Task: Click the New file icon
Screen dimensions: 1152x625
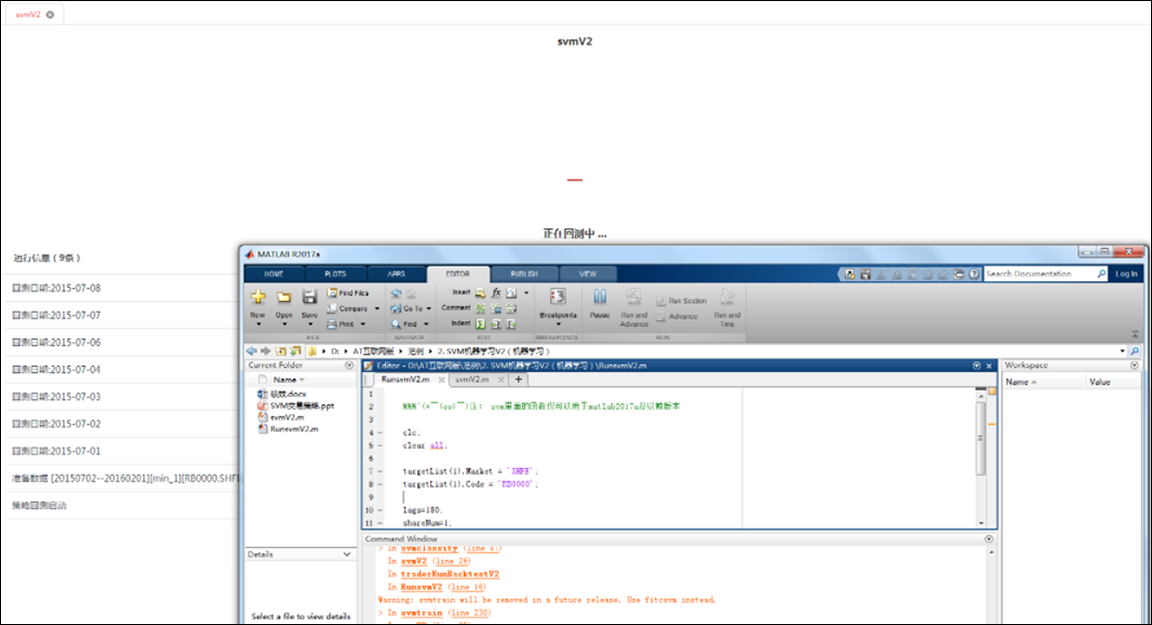Action: click(x=257, y=296)
